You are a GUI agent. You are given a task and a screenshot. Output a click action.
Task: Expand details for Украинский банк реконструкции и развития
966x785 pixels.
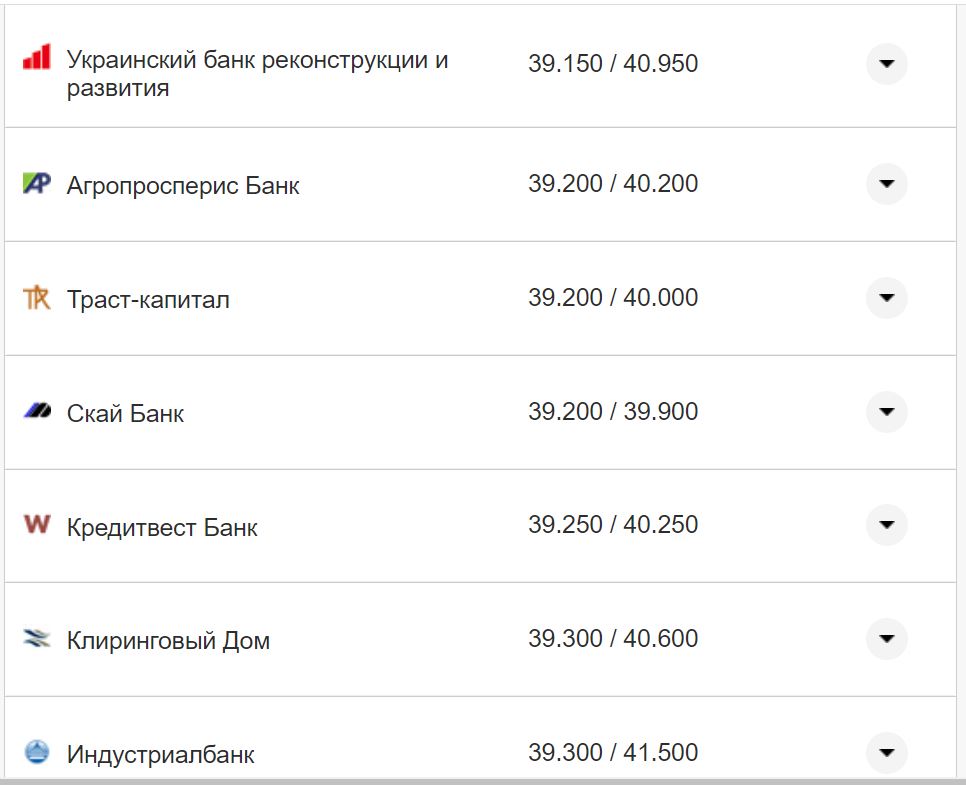pyautogui.click(x=886, y=63)
